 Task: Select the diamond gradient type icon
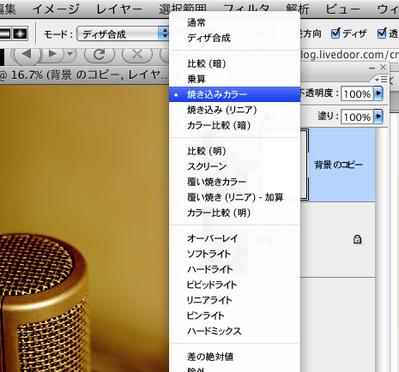[20, 34]
